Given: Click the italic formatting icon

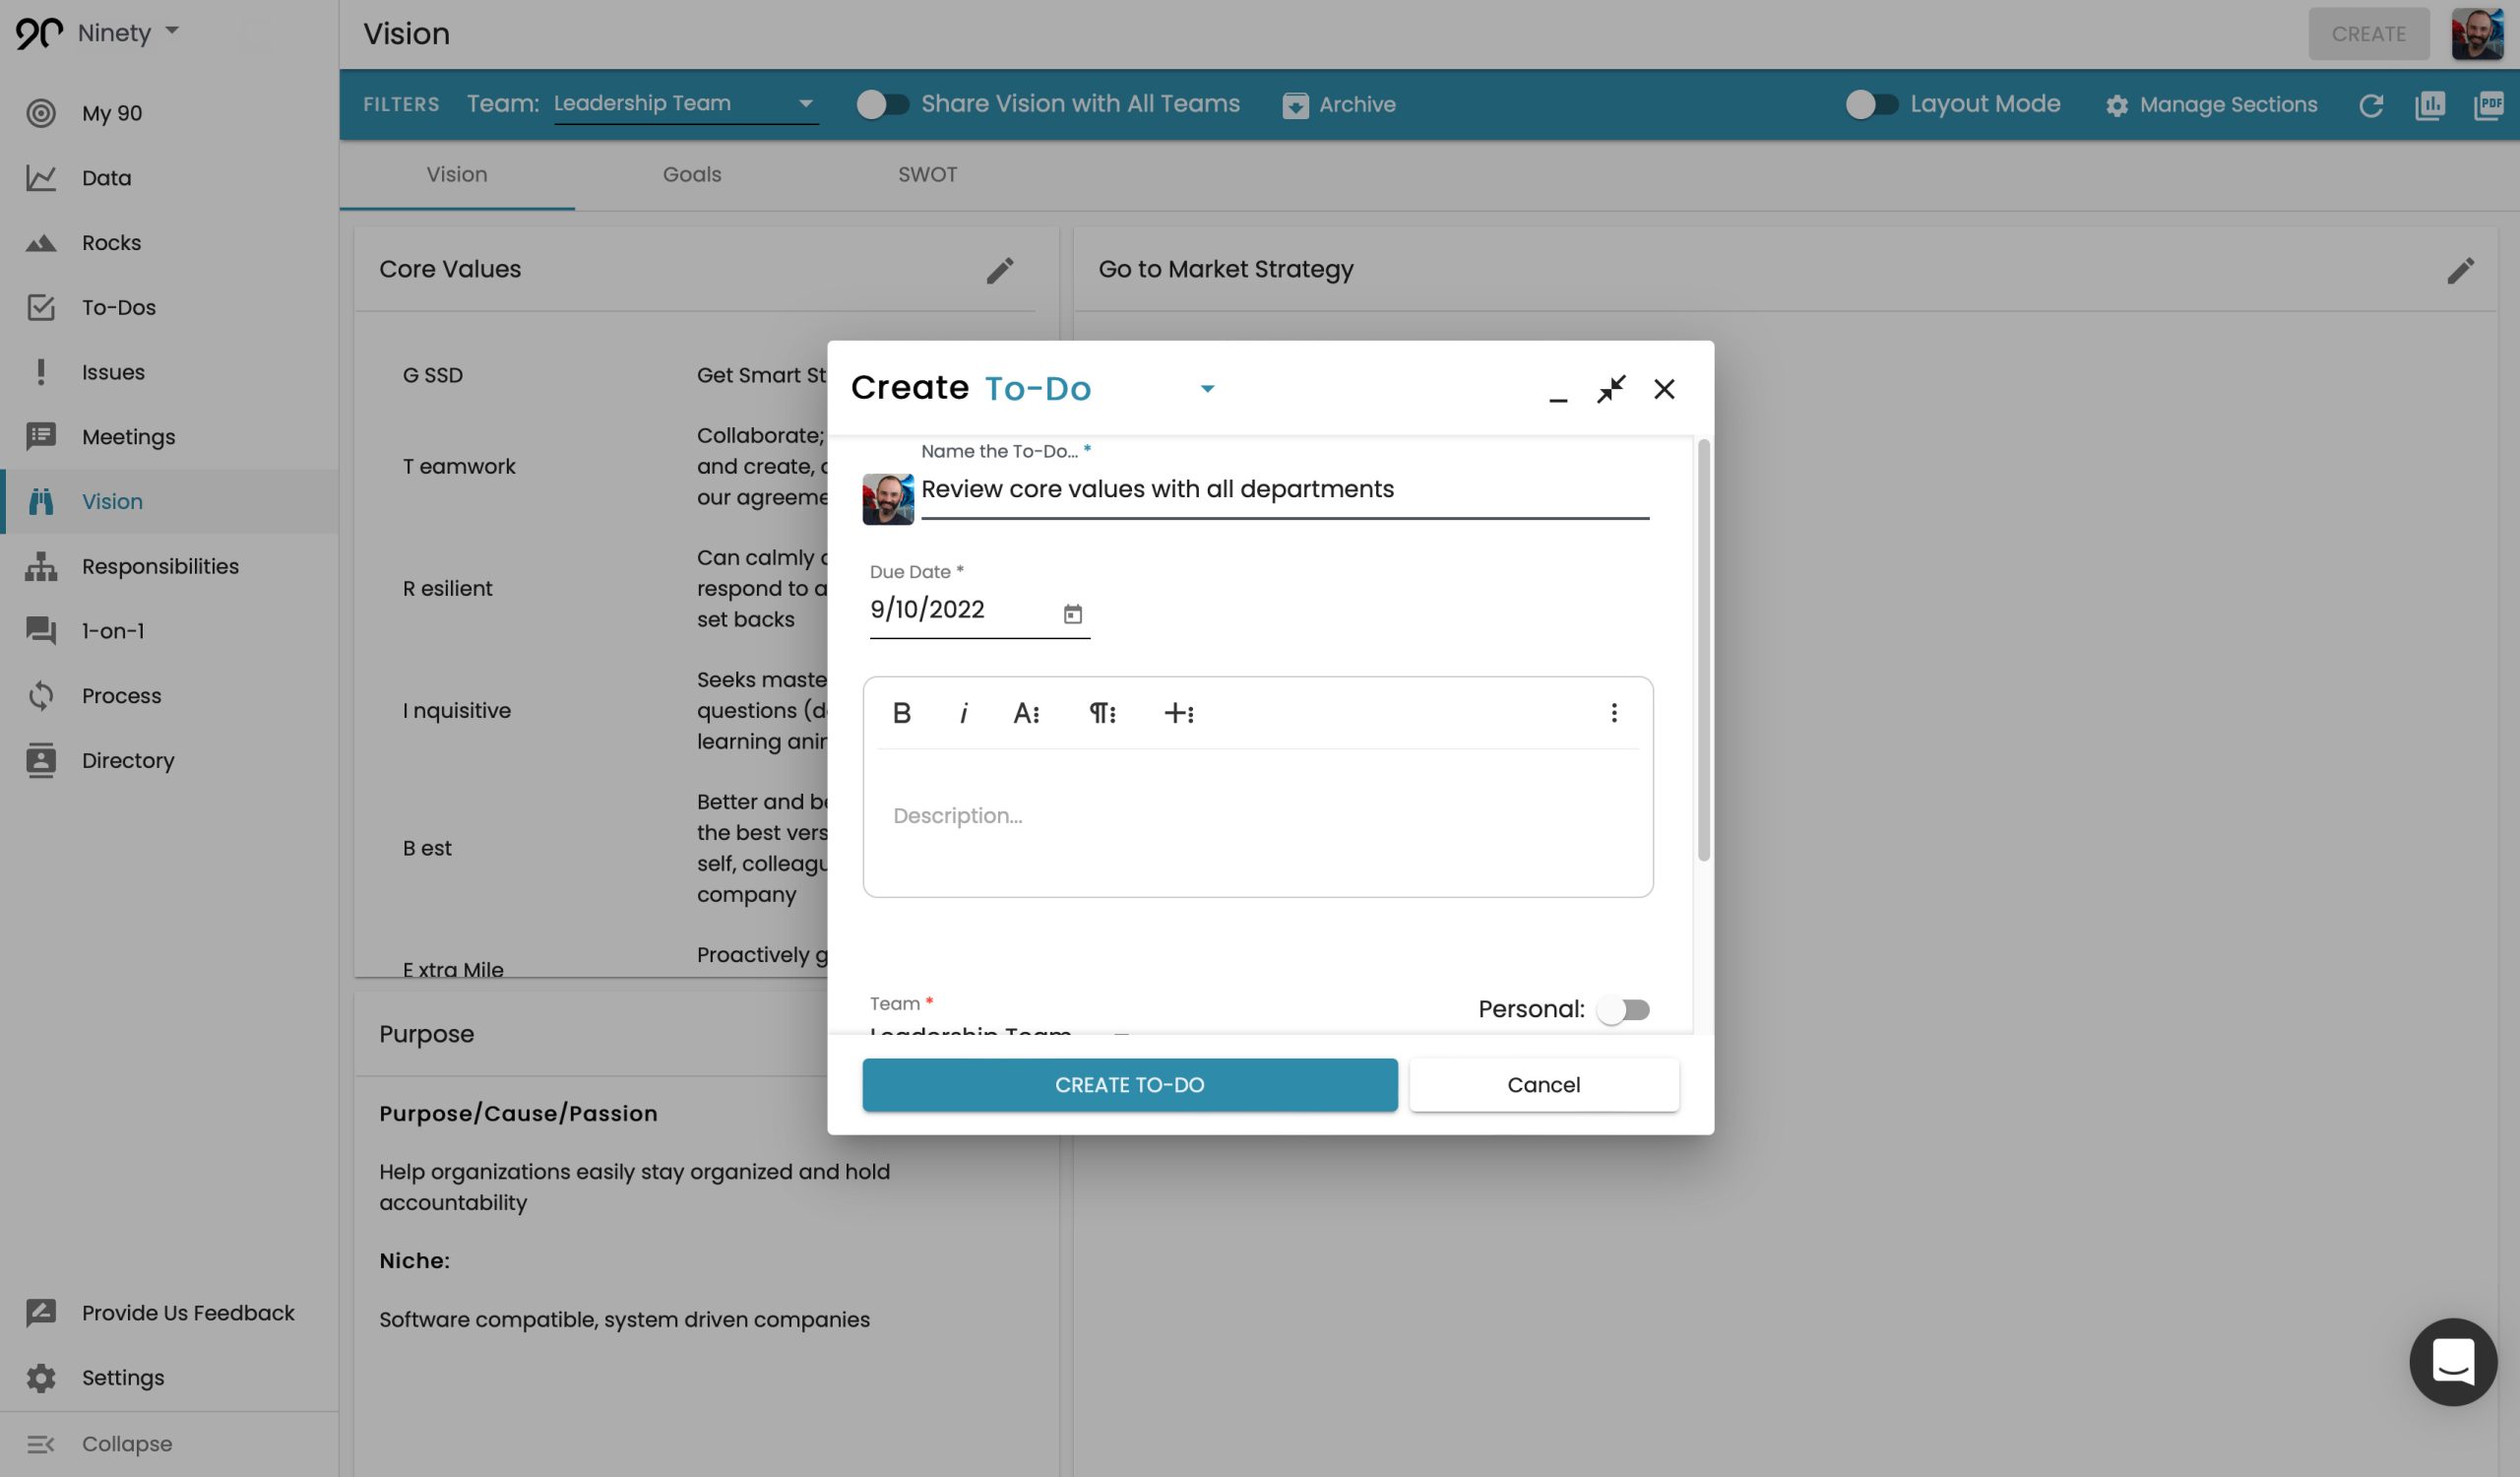Looking at the screenshot, I should (x=963, y=713).
